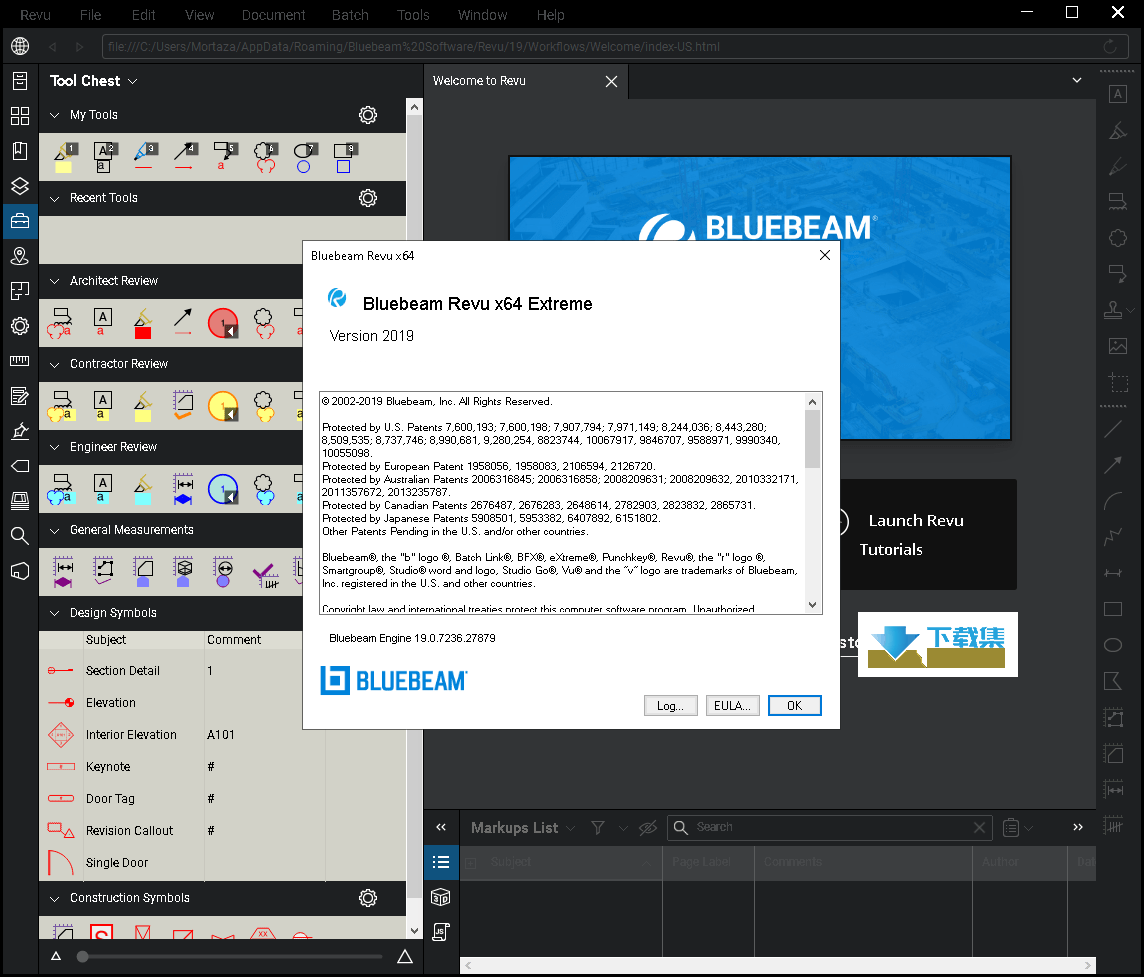This screenshot has height=977, width=1144.
Task: Open the Markups List dropdown arrow
Action: point(571,828)
